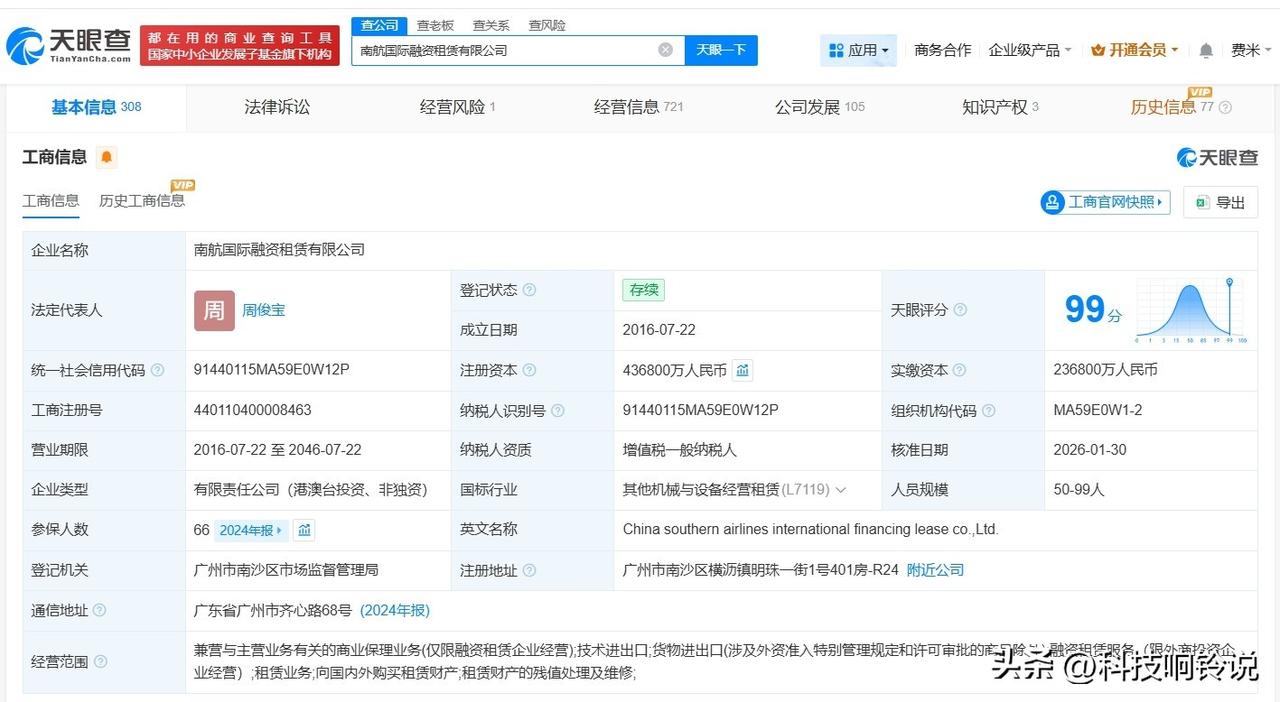The width and height of the screenshot is (1280, 702).
Task: Click the 核准日期 value 2026-01-30
Action: click(x=1090, y=450)
